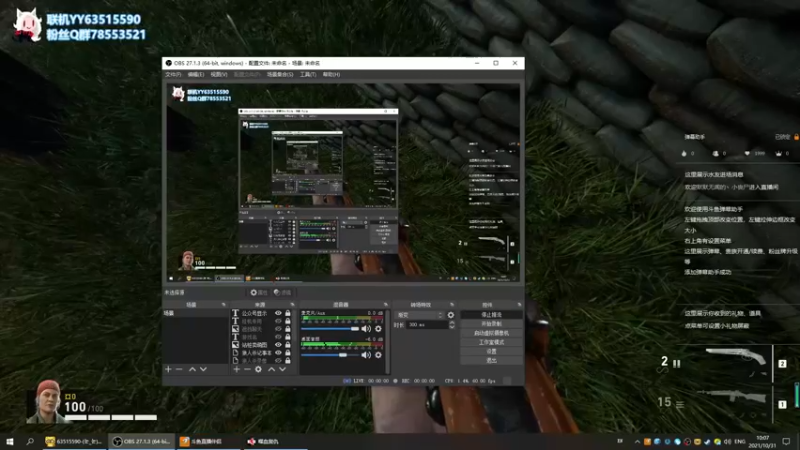Move the selected source up

click(271, 369)
